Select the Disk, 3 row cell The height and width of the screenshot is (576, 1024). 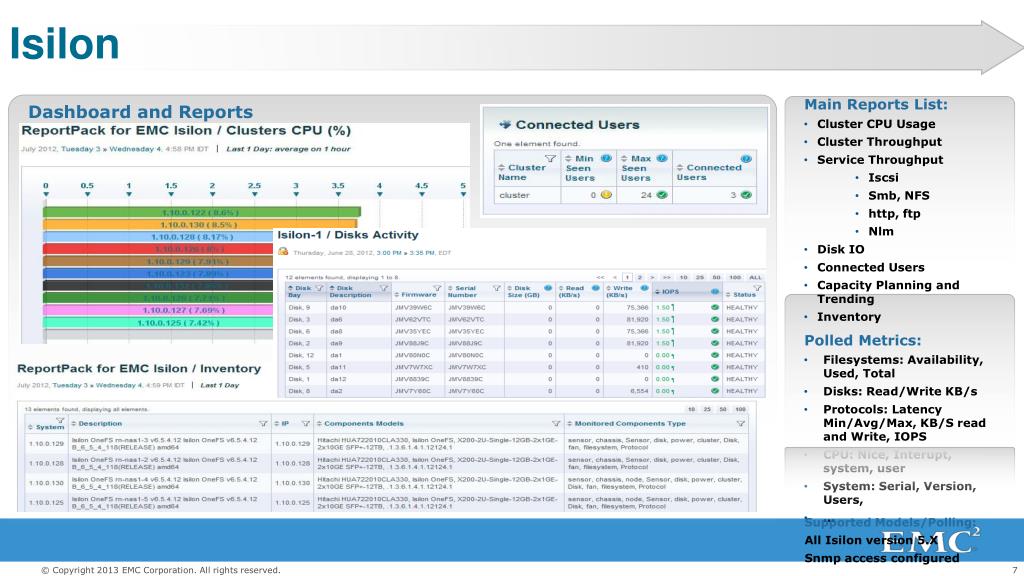click(304, 319)
